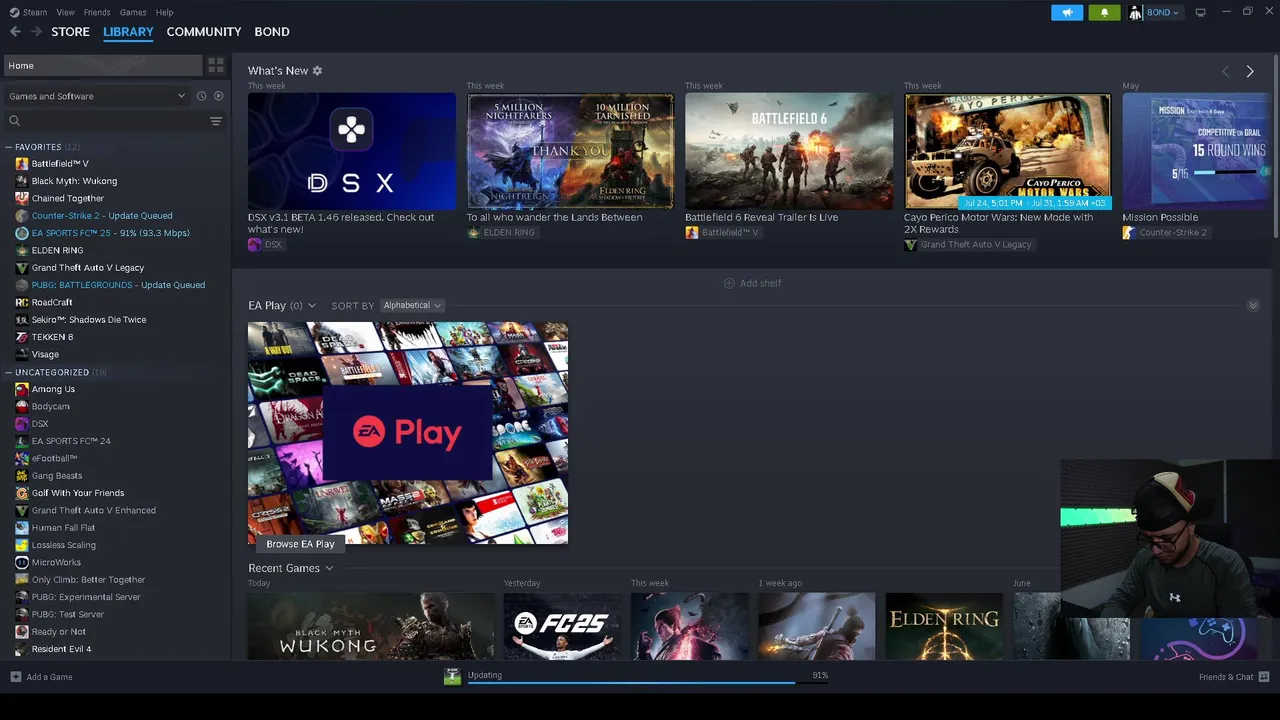Open the BOND account dropdown
The height and width of the screenshot is (720, 1280).
[1162, 12]
